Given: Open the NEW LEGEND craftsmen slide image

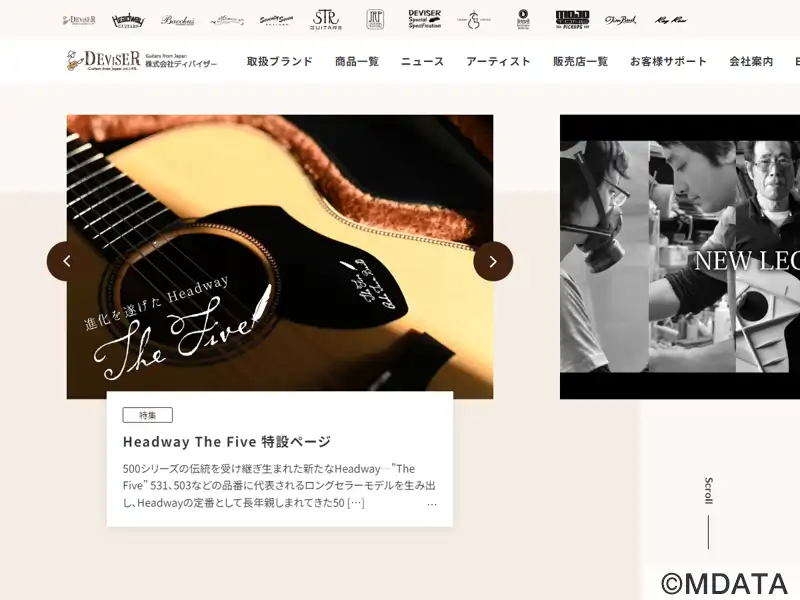Looking at the screenshot, I should click(680, 257).
